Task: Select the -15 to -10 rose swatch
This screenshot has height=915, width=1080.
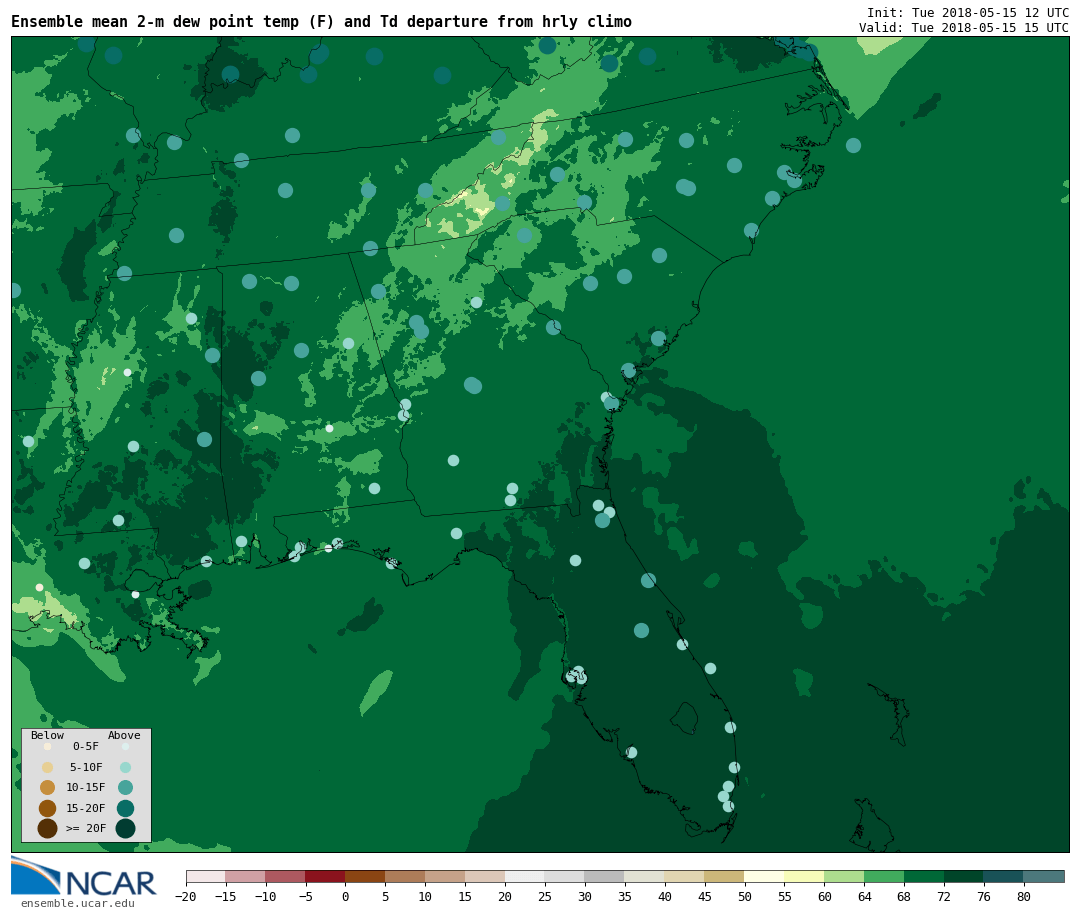Action: (x=246, y=876)
